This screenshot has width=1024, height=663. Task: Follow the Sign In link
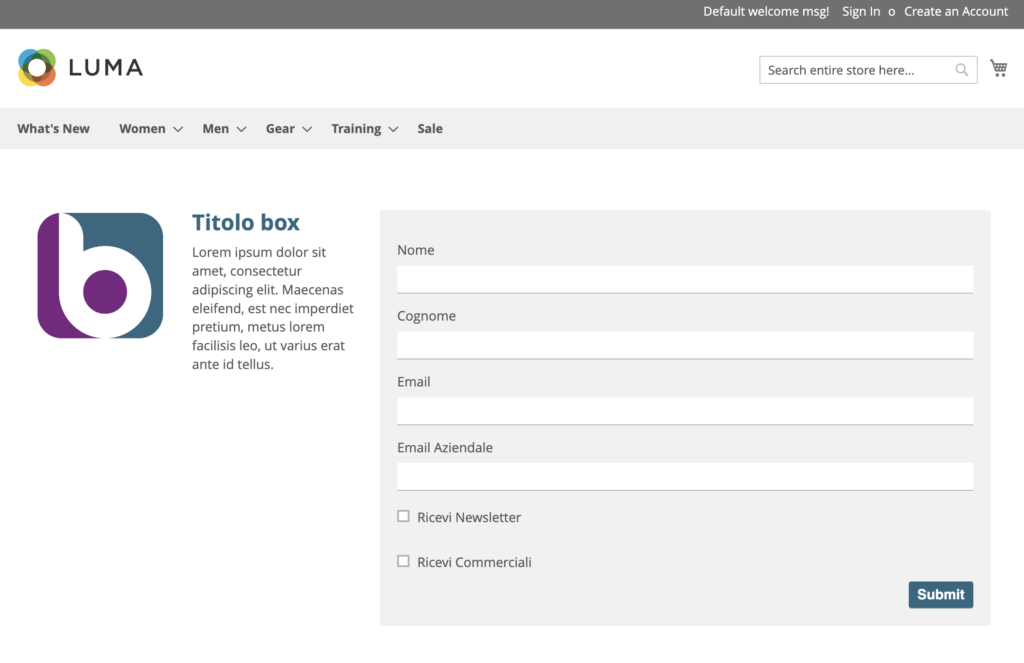(x=861, y=12)
